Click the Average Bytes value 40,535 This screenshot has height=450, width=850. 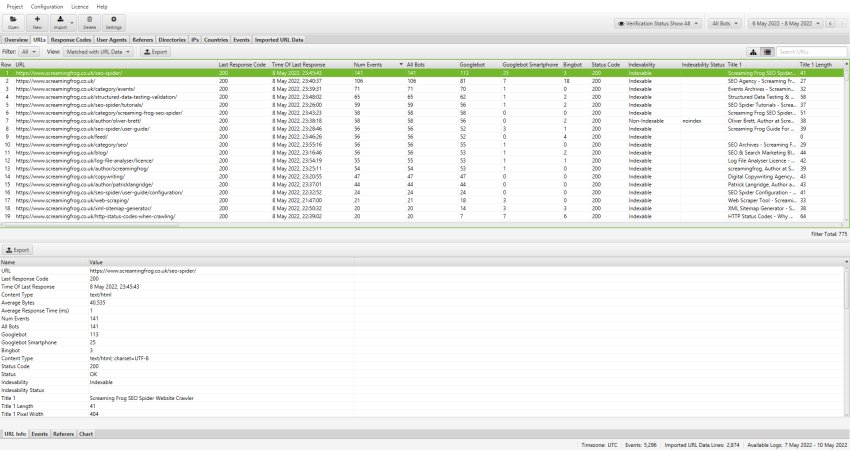point(98,303)
